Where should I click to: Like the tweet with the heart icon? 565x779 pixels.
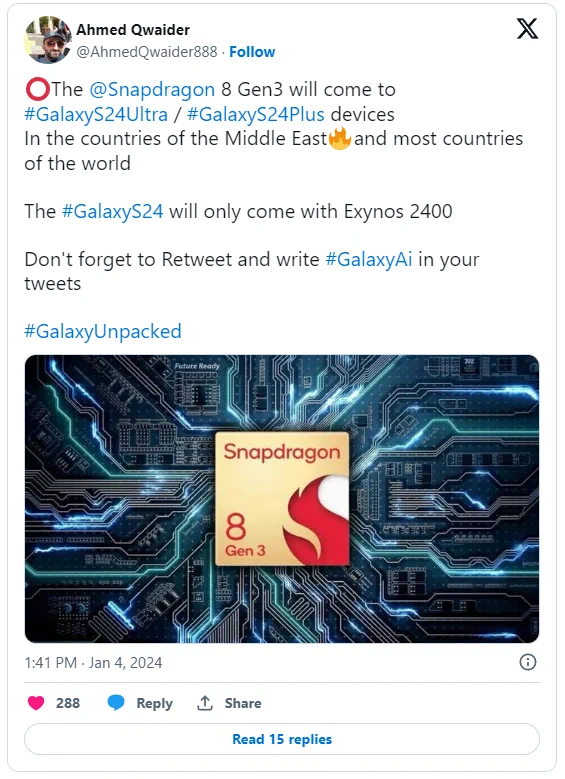coord(36,703)
